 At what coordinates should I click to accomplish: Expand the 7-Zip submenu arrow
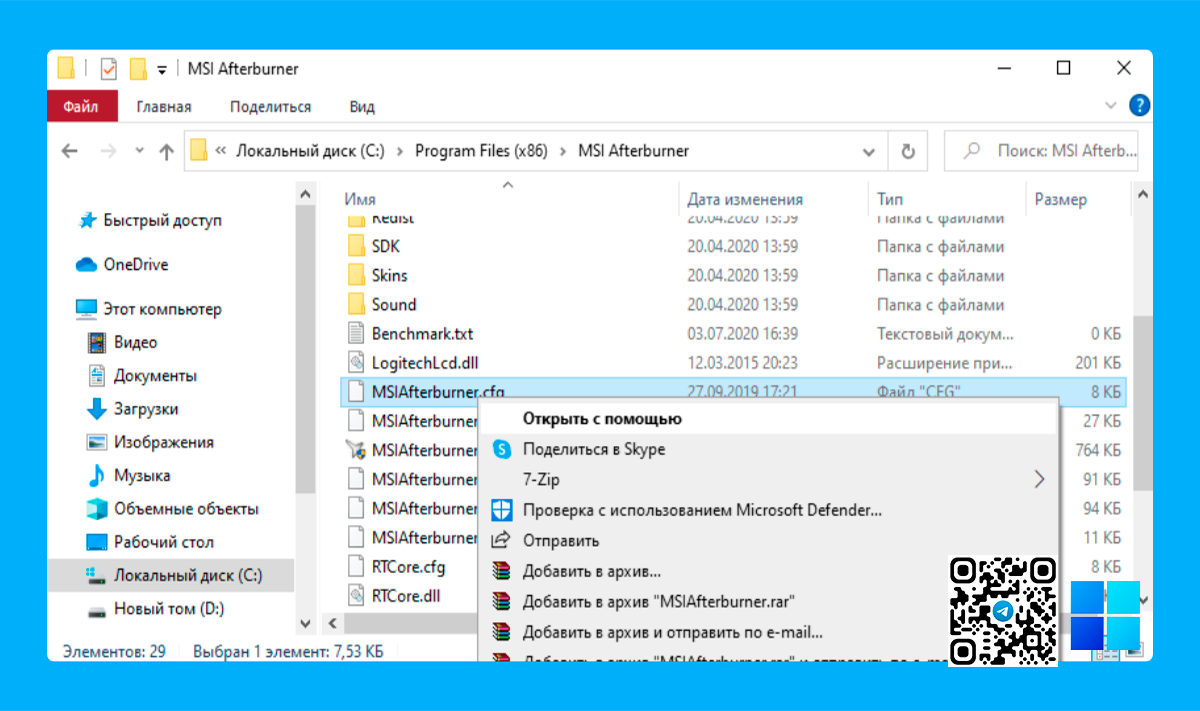[x=1038, y=479]
